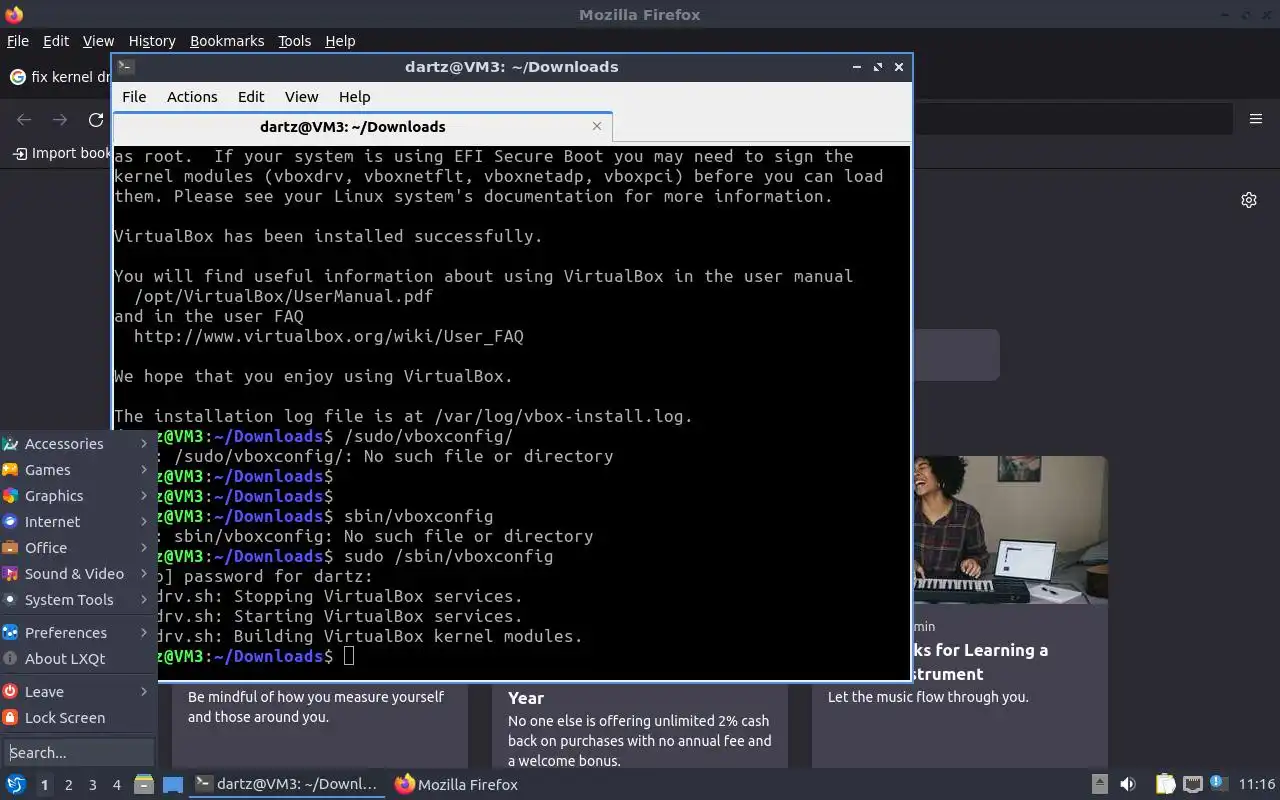The width and height of the screenshot is (1280, 800).
Task: Click the Sound & Video category icon
Action: [x=11, y=574]
